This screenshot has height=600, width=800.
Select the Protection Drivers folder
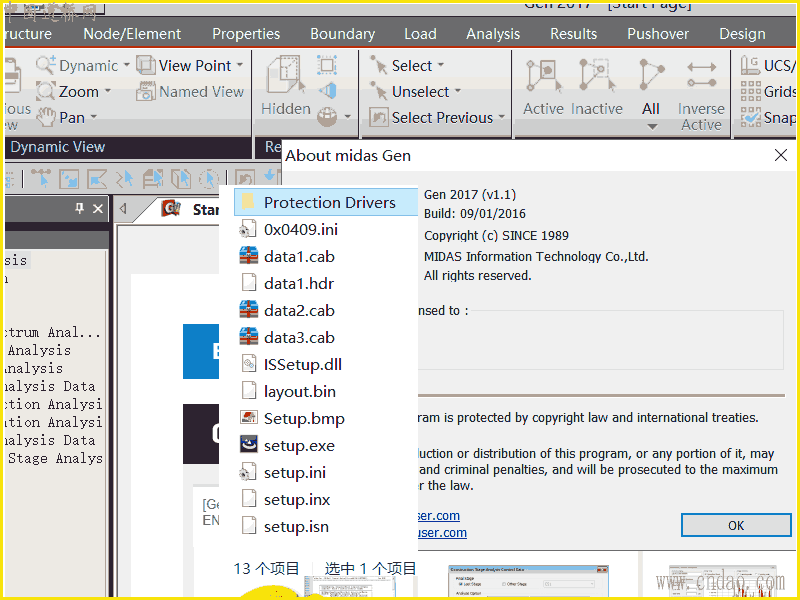(x=326, y=202)
